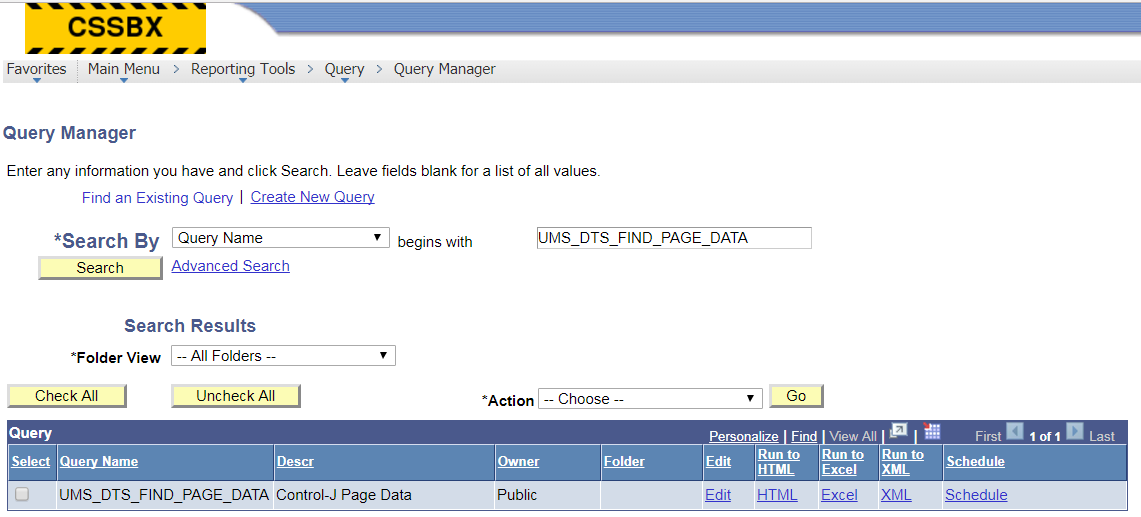Open the Action Choose dropdown

tap(650, 399)
